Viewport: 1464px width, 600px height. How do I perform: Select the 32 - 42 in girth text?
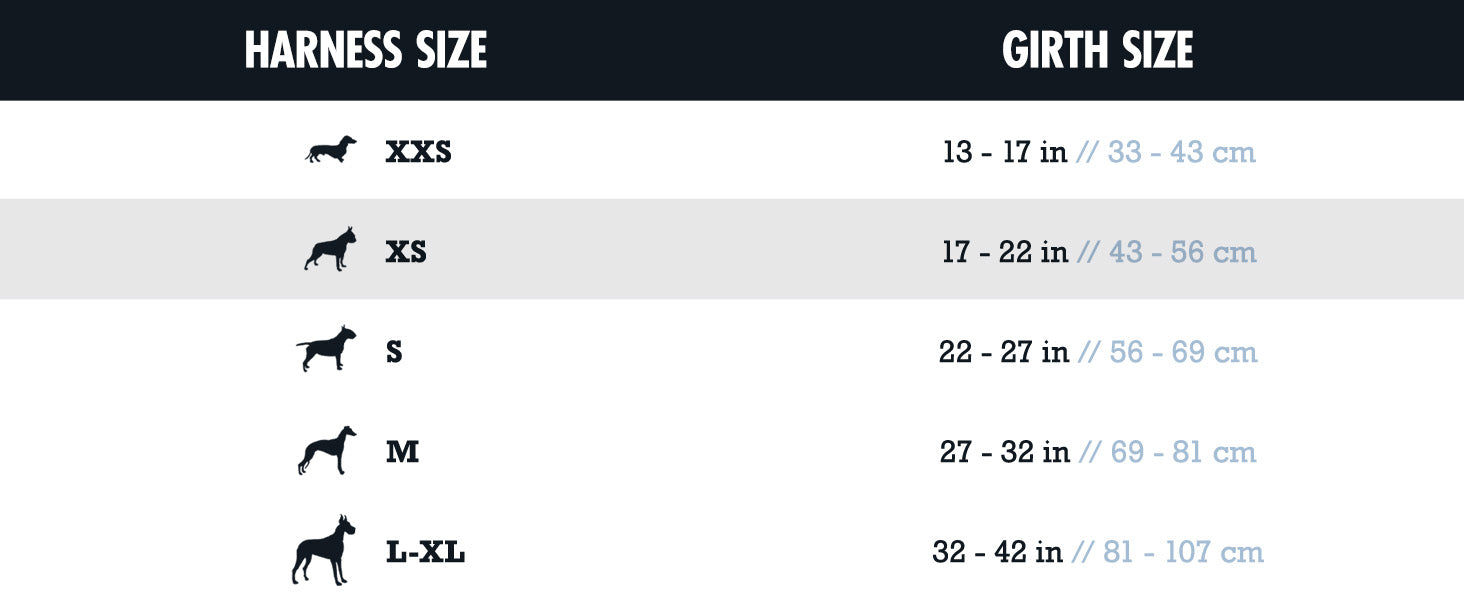pos(997,552)
